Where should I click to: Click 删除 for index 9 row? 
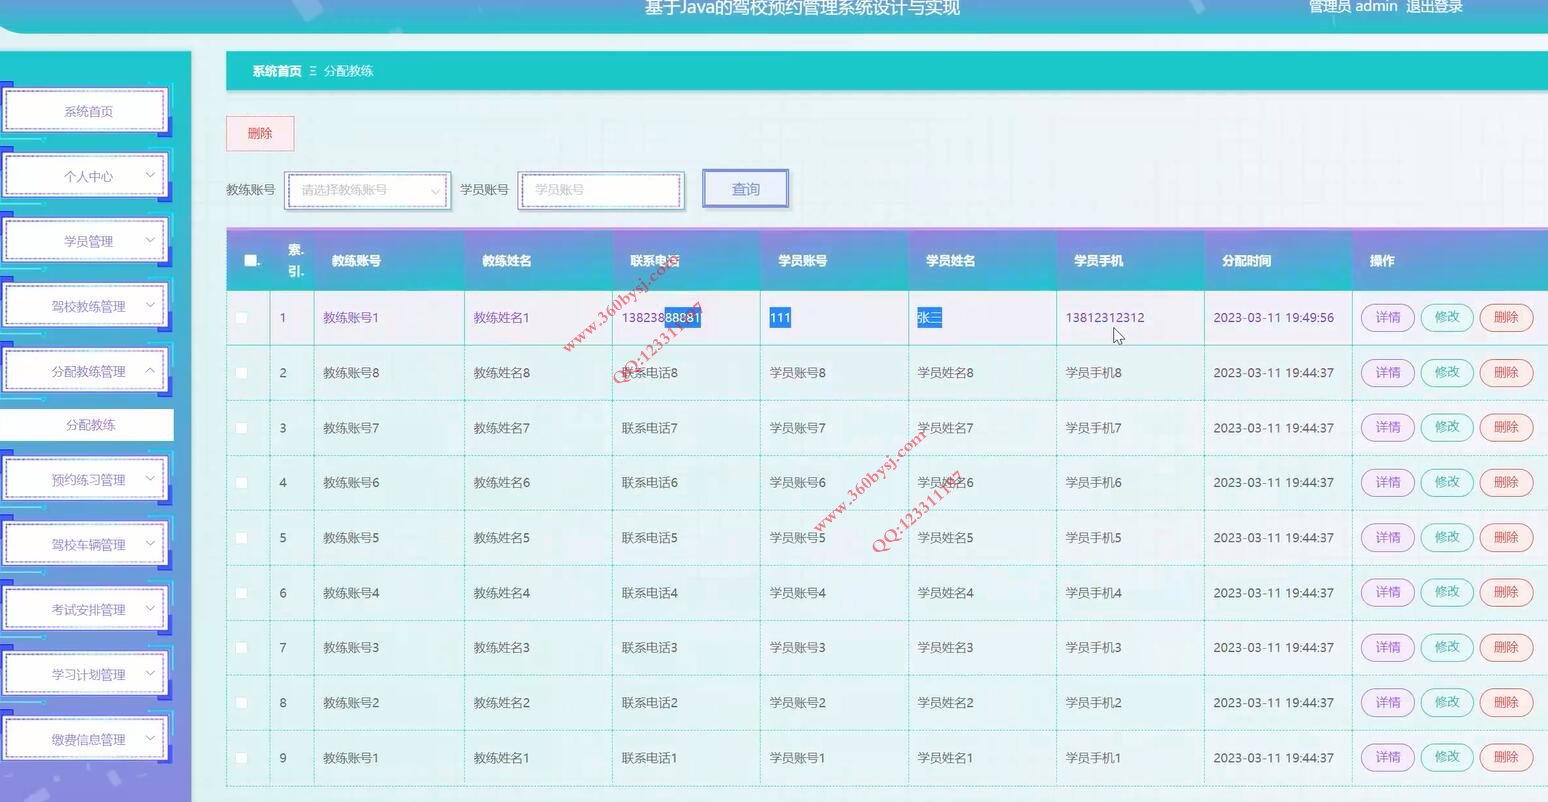1506,758
